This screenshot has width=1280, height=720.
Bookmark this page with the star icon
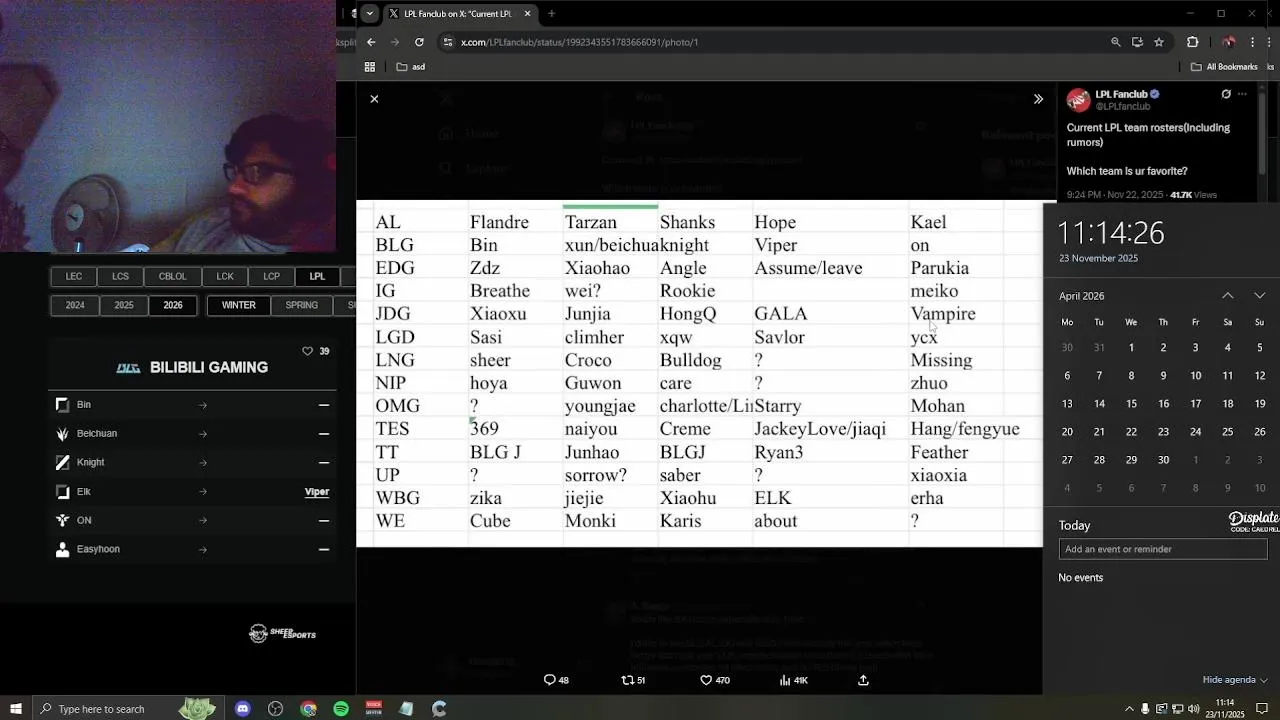coord(1159,42)
